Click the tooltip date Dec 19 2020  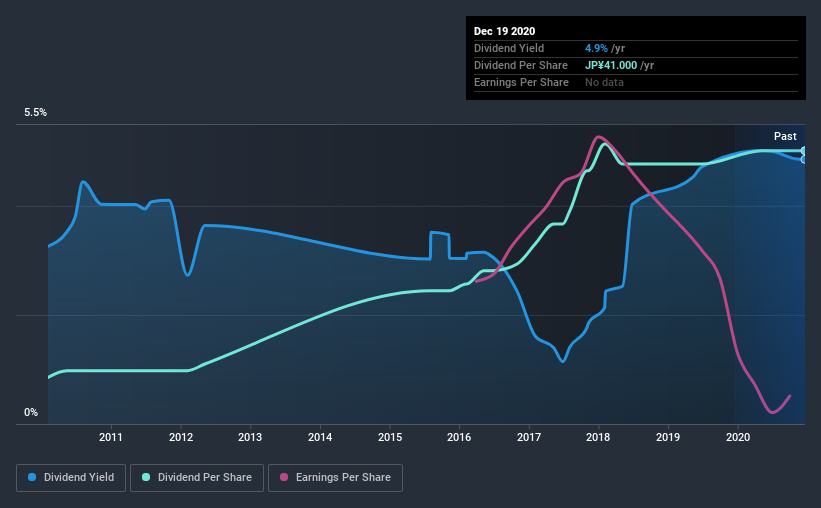[507, 31]
